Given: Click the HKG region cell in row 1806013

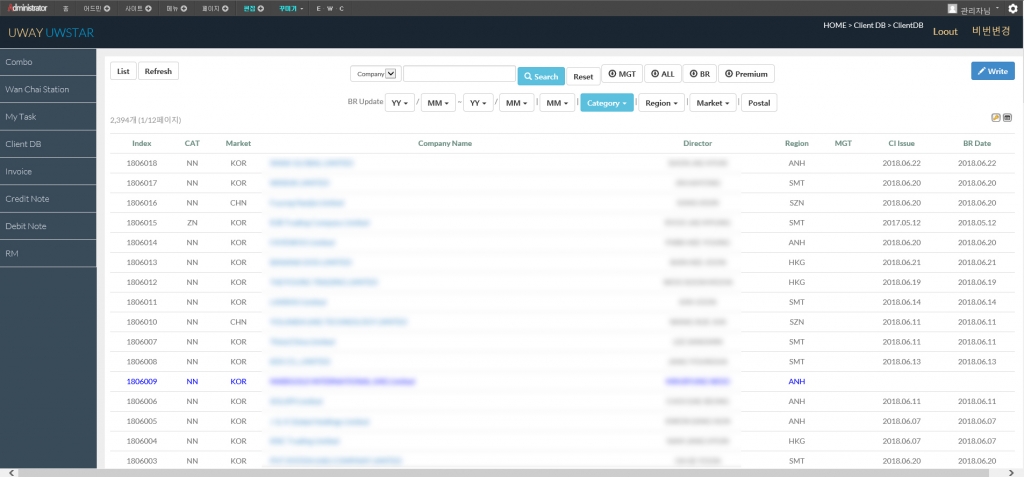Looking at the screenshot, I should click(797, 262).
